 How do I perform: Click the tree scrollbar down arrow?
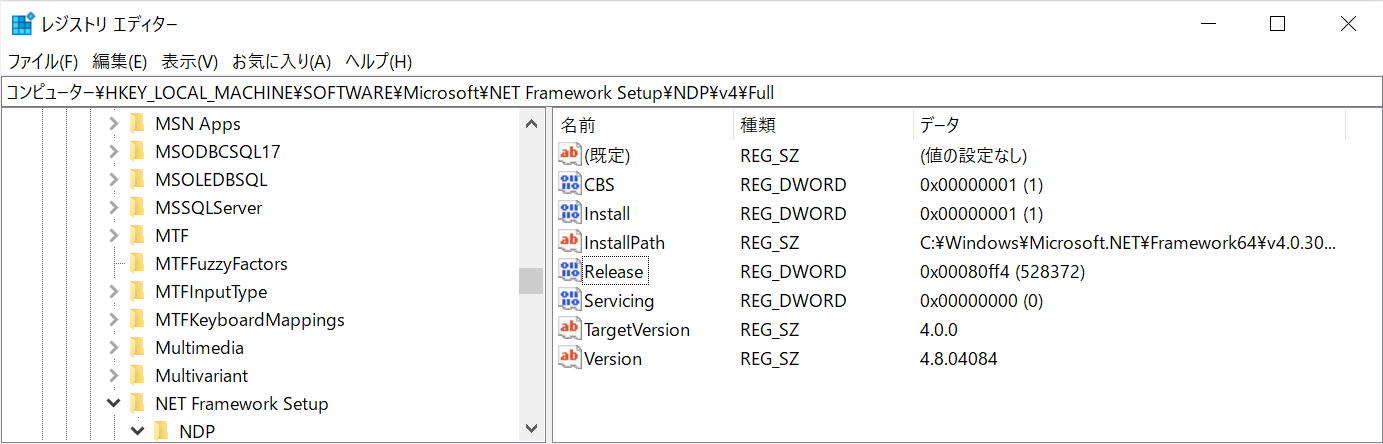coord(532,429)
